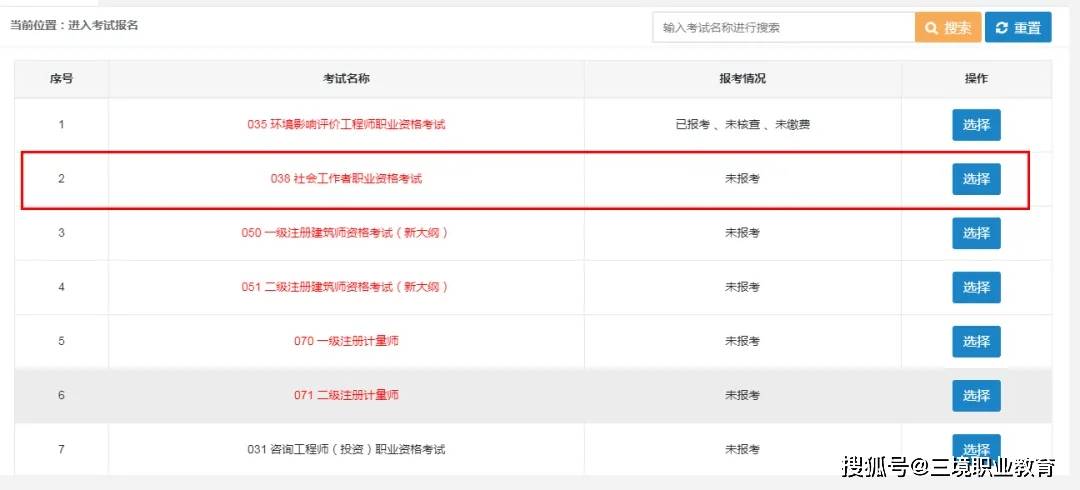Focus the exam name search input field
The height and width of the screenshot is (490, 1080).
(783, 28)
